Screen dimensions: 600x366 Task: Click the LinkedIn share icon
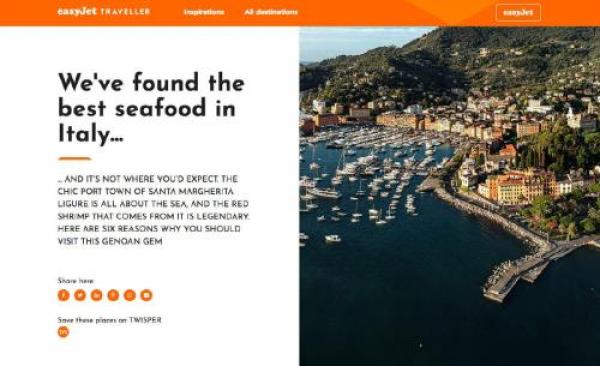(x=96, y=295)
